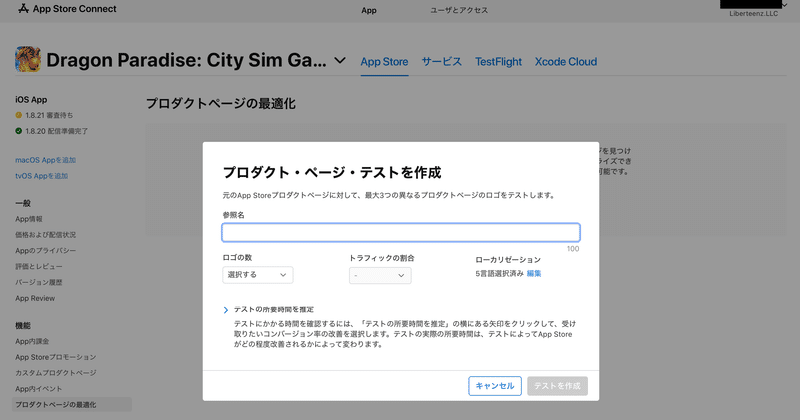Click the 100 character counter

click(573, 249)
